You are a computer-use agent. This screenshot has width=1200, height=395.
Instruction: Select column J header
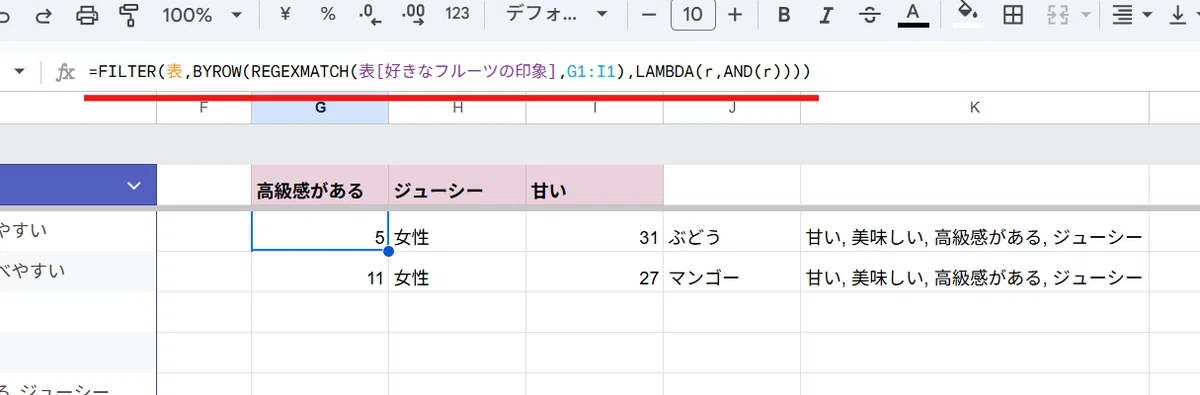click(732, 108)
